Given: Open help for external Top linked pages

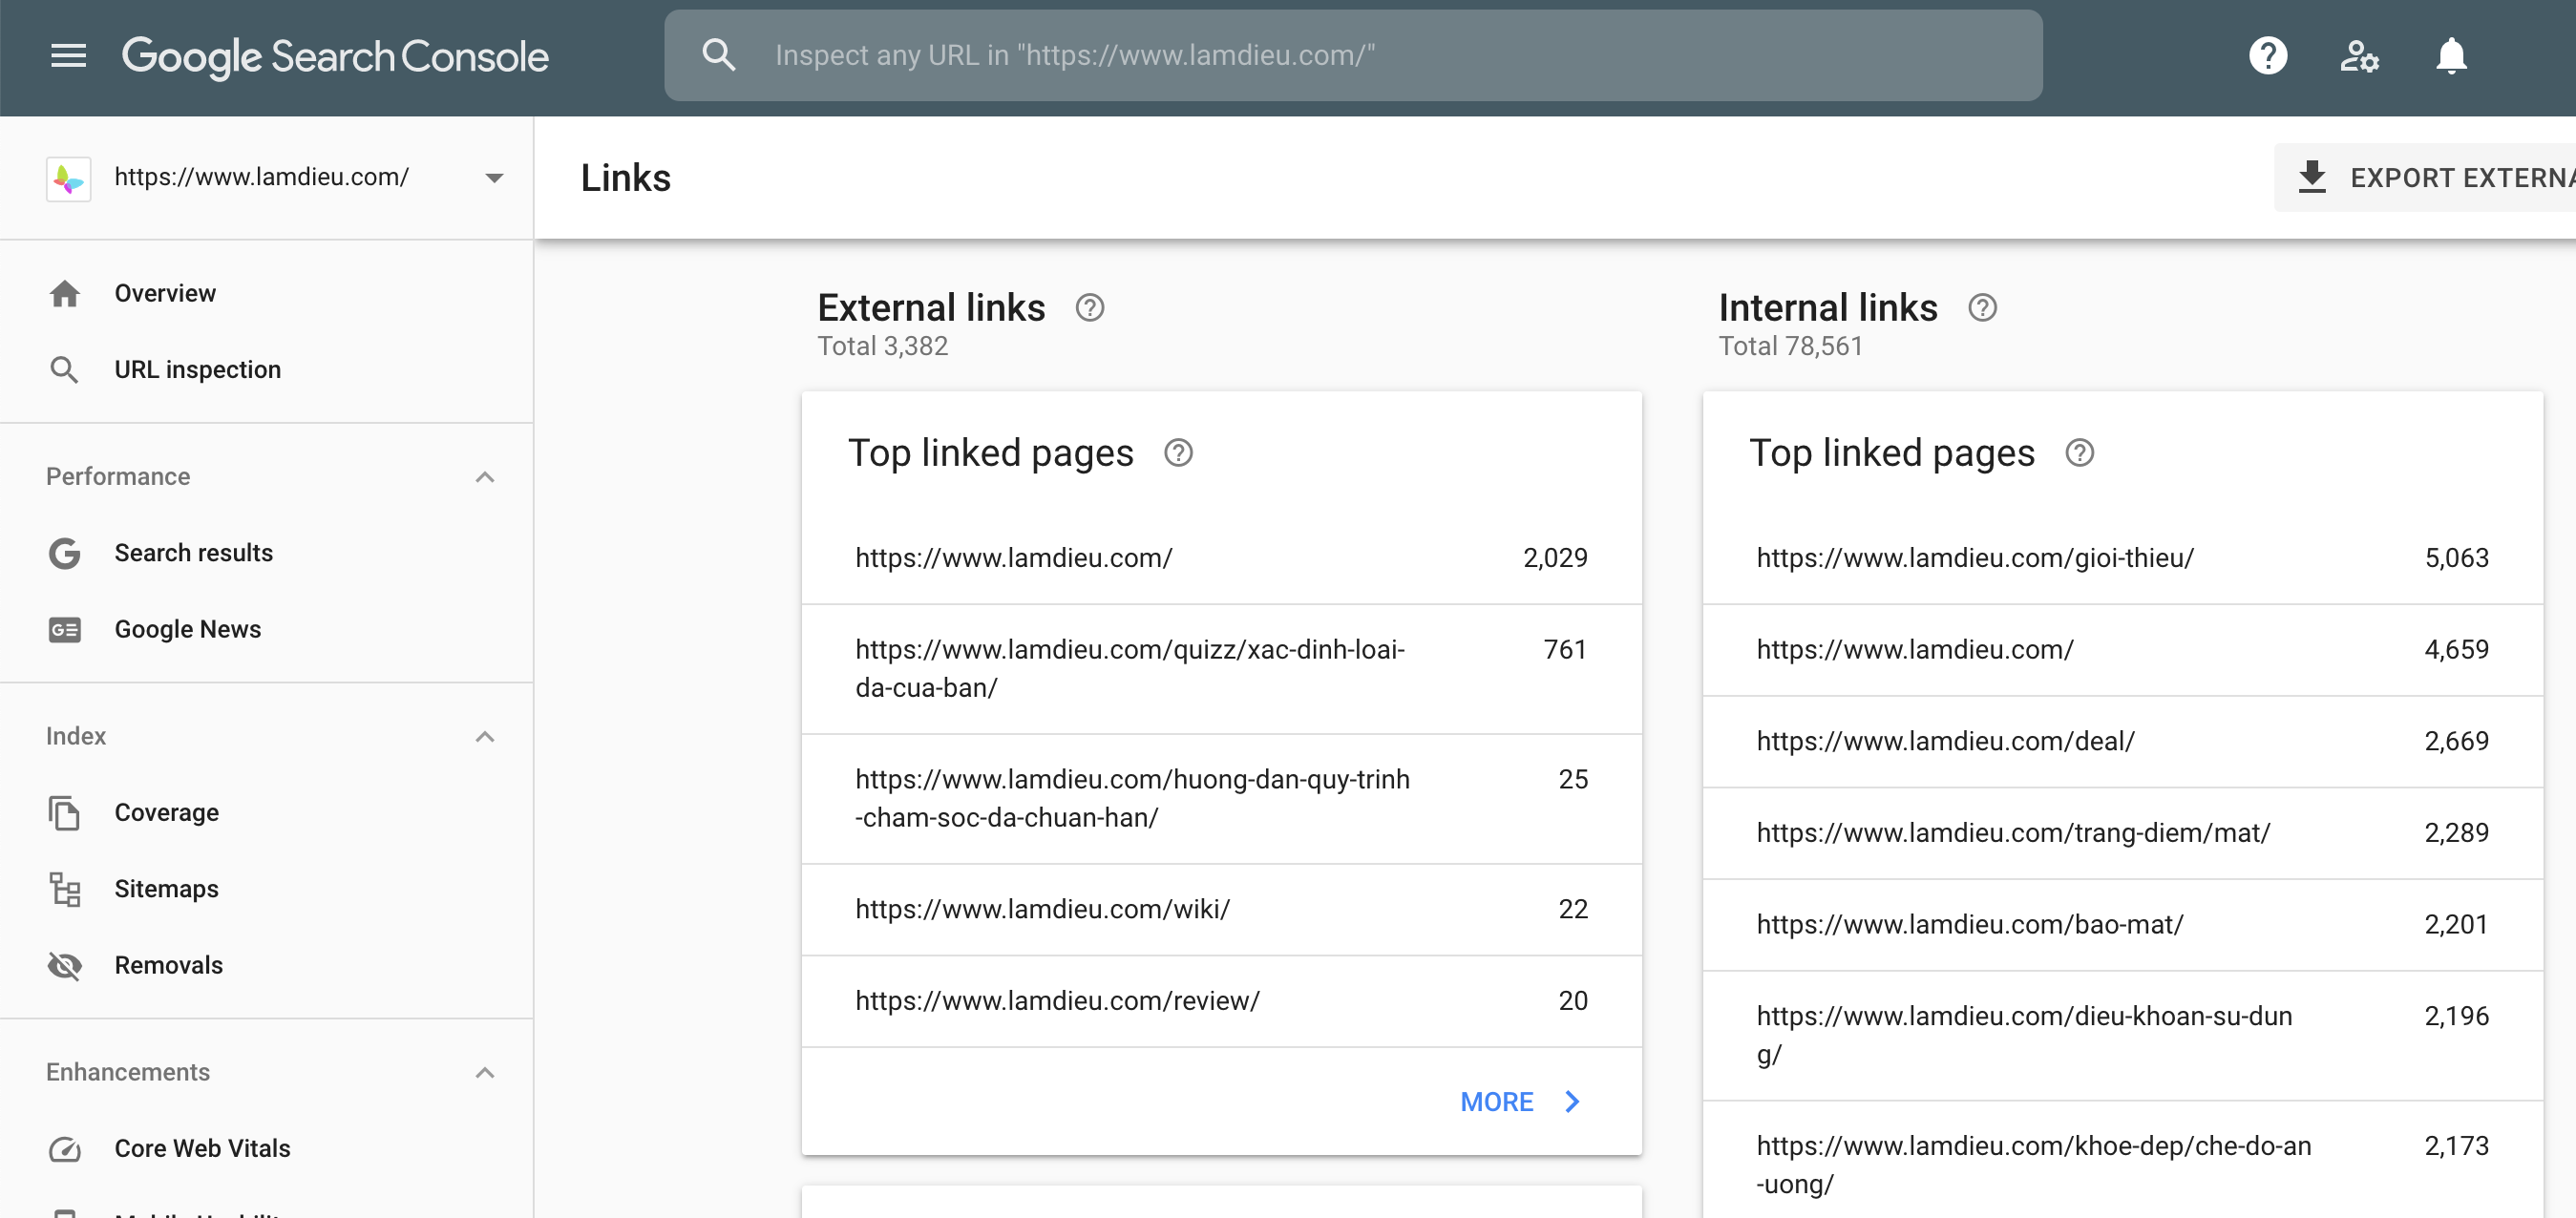Looking at the screenshot, I should (x=1179, y=453).
